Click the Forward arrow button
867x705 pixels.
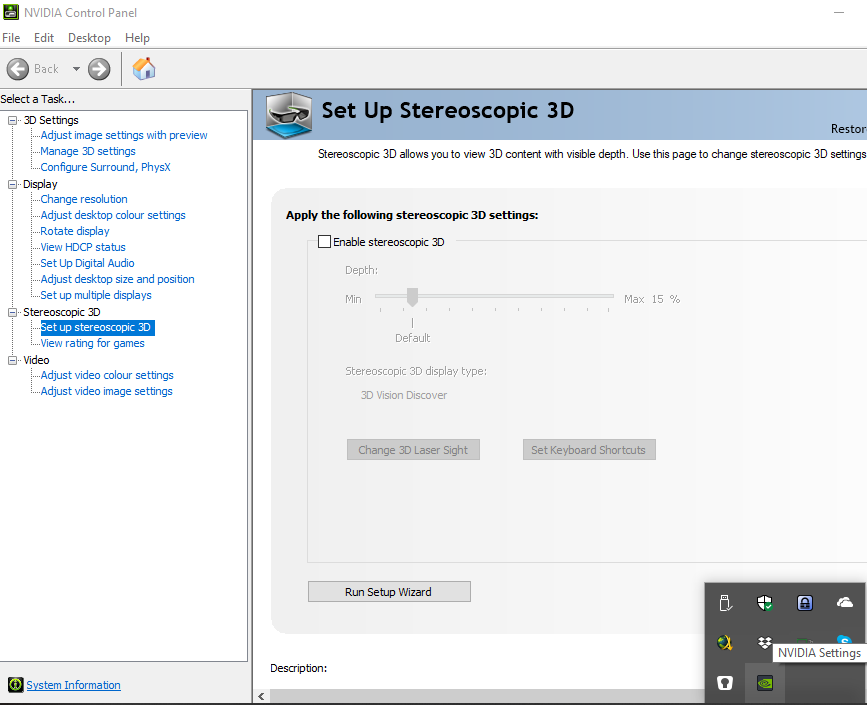pyautogui.click(x=99, y=69)
